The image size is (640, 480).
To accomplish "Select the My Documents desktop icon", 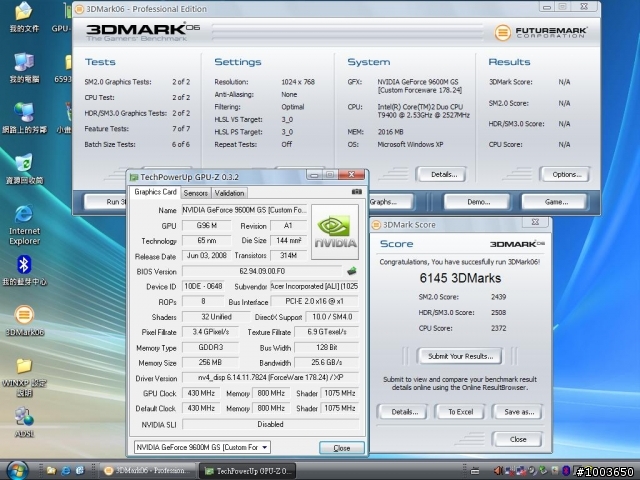I will click(x=24, y=17).
